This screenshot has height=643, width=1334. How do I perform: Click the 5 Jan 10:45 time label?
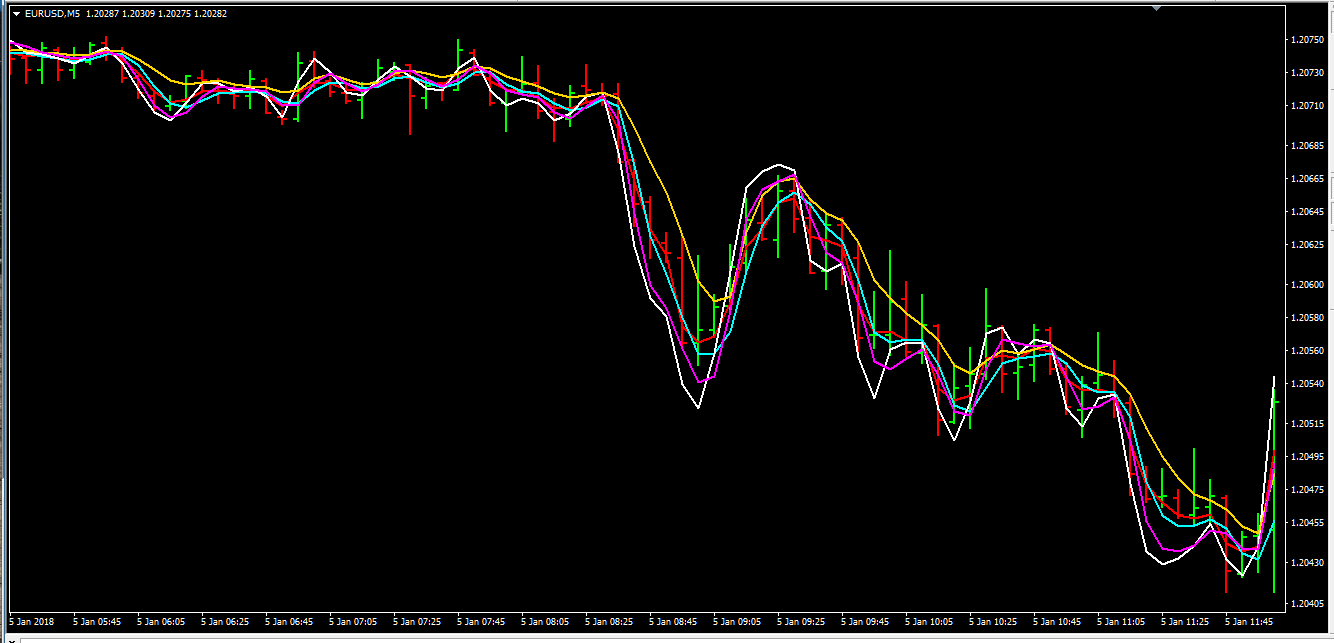1058,622
